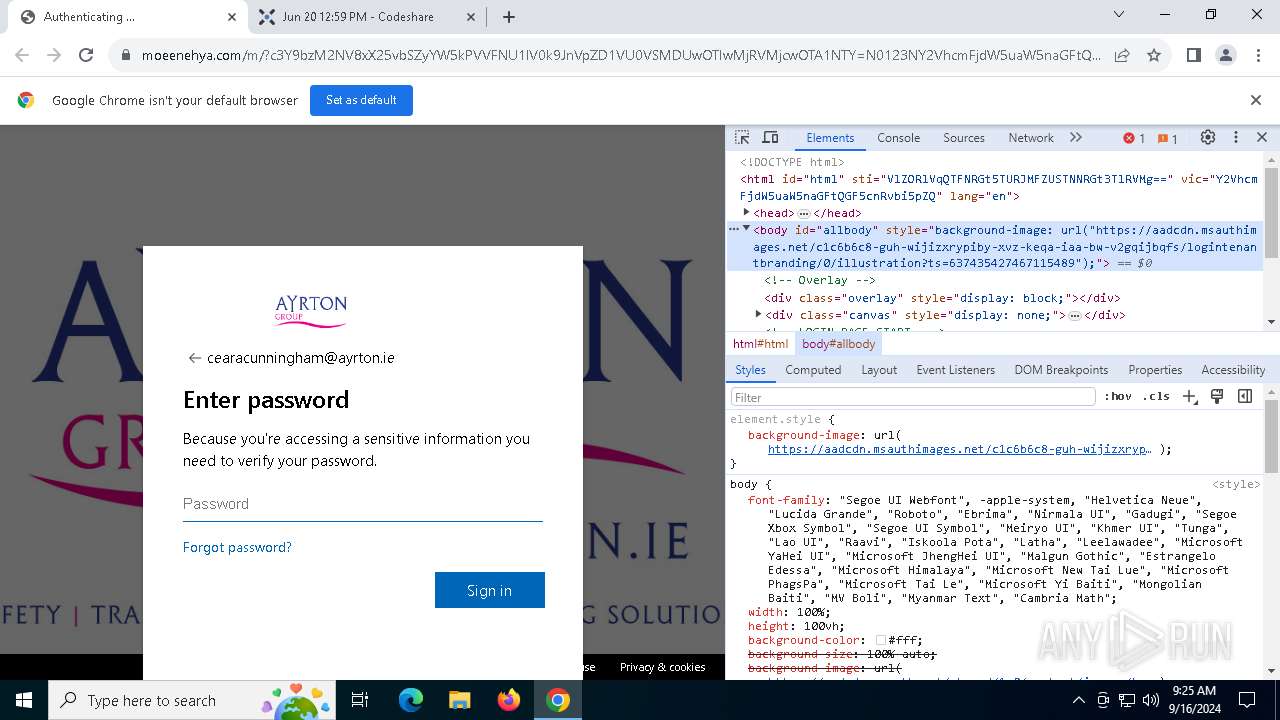Select the Elements tab
1280x720 pixels.
coord(830,138)
